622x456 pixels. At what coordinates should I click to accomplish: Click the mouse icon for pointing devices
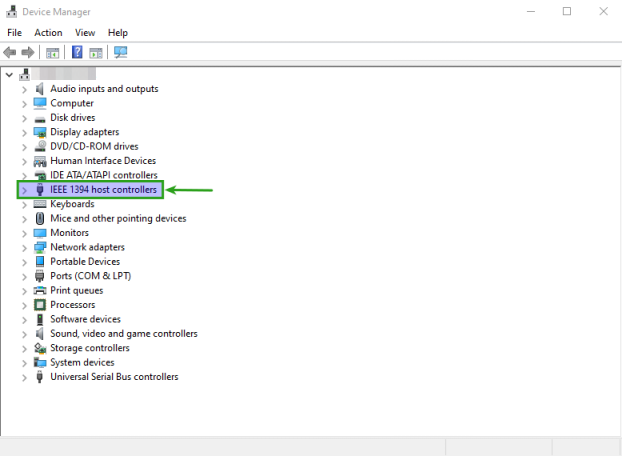pos(40,218)
